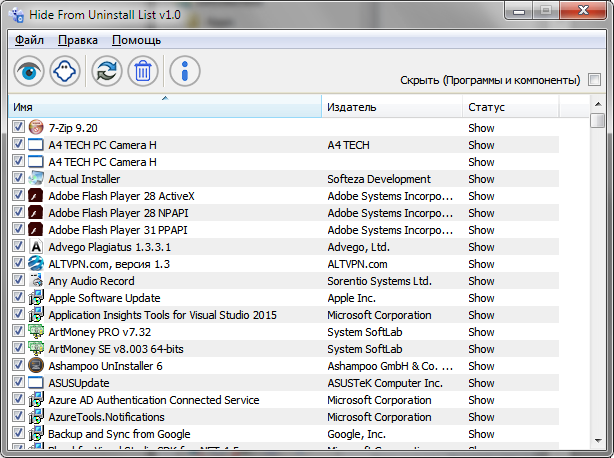The image size is (614, 458).
Task: Click the ALTVPN.com globe icon
Action: [x=36, y=263]
